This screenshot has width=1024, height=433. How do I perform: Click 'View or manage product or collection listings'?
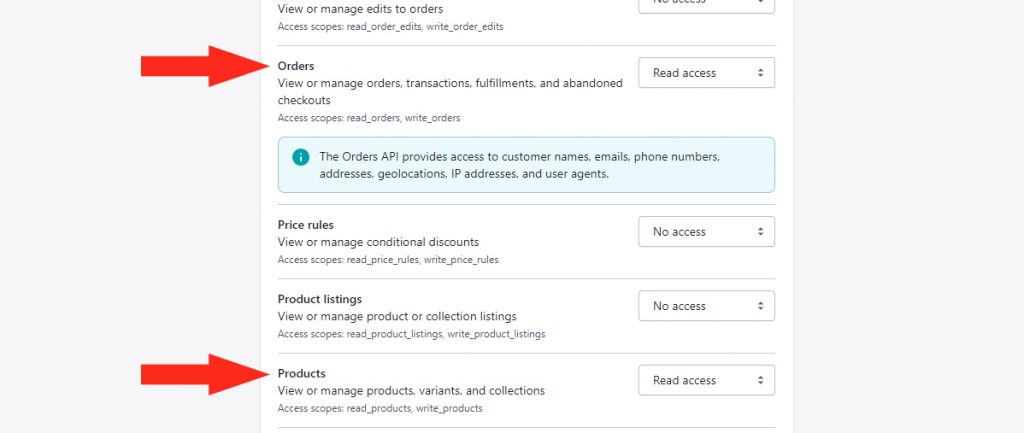pyautogui.click(x=397, y=317)
